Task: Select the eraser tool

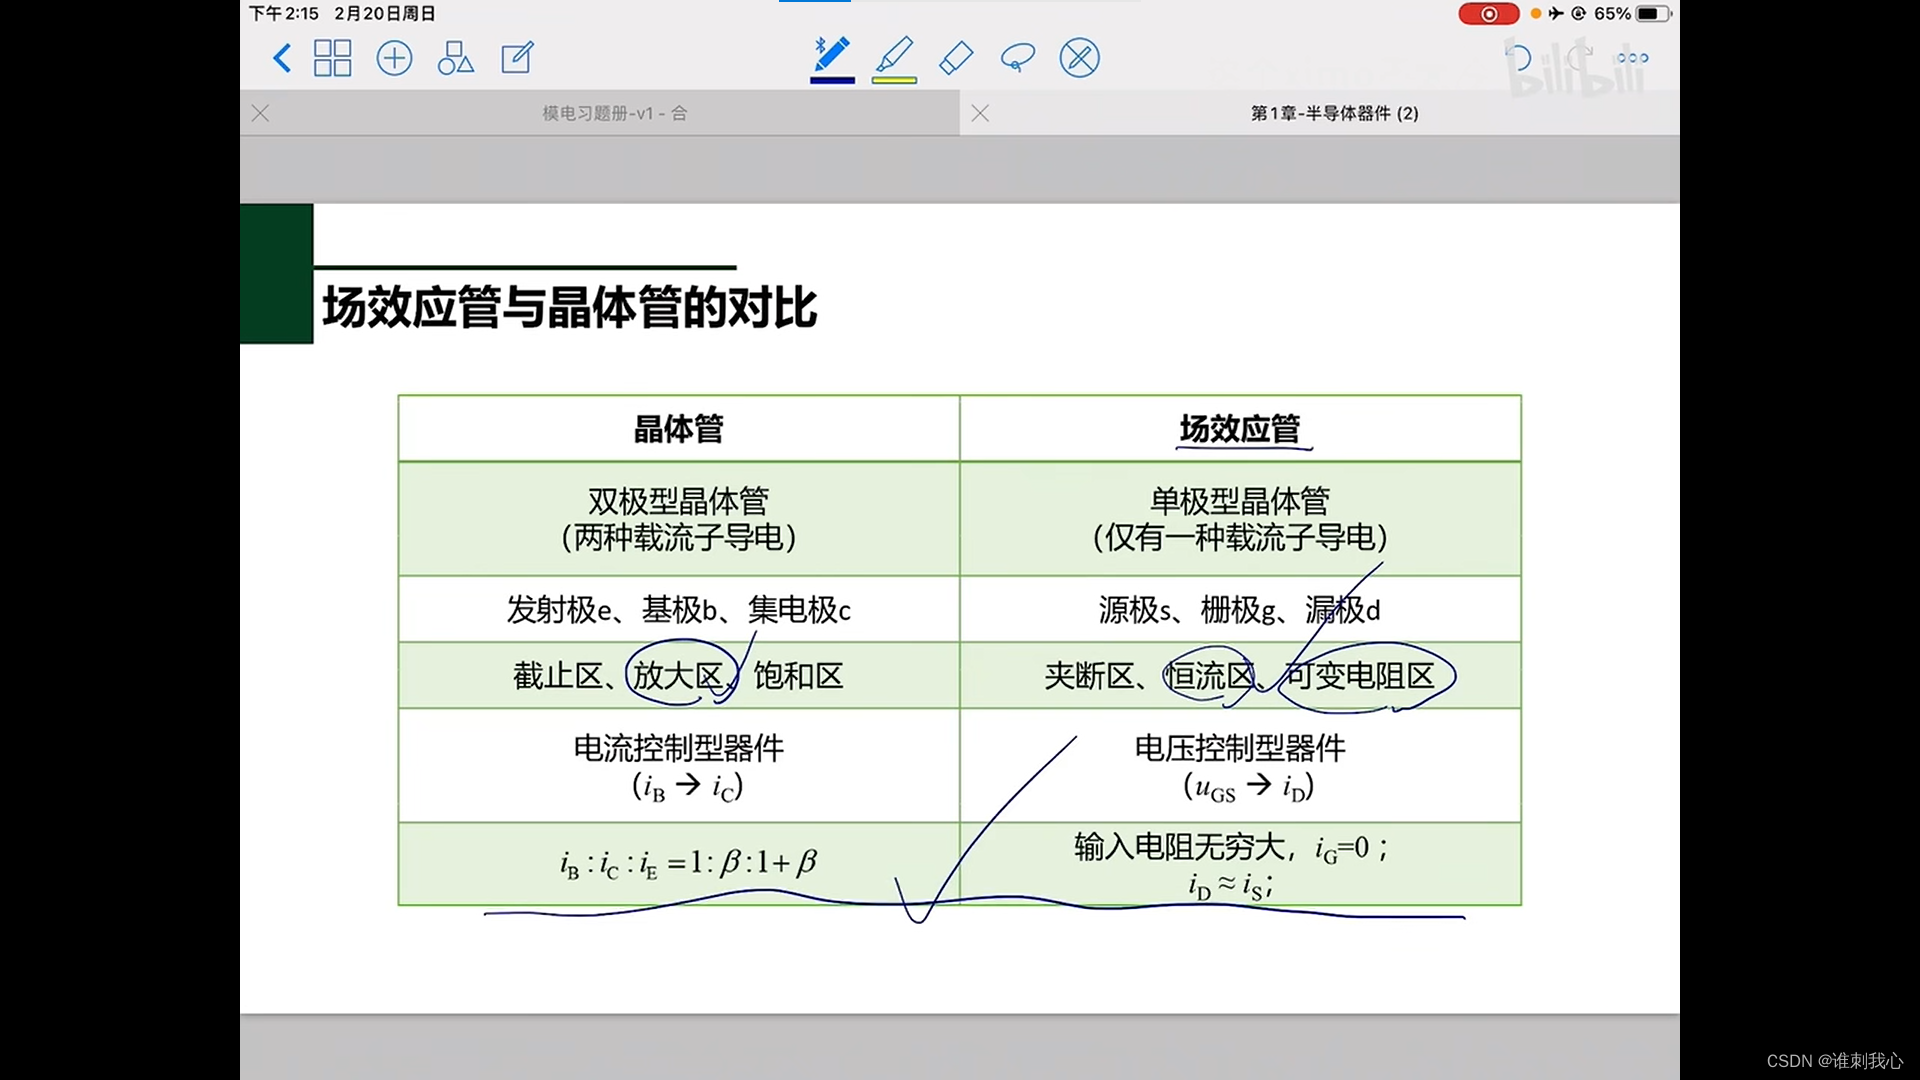Action: [x=956, y=58]
